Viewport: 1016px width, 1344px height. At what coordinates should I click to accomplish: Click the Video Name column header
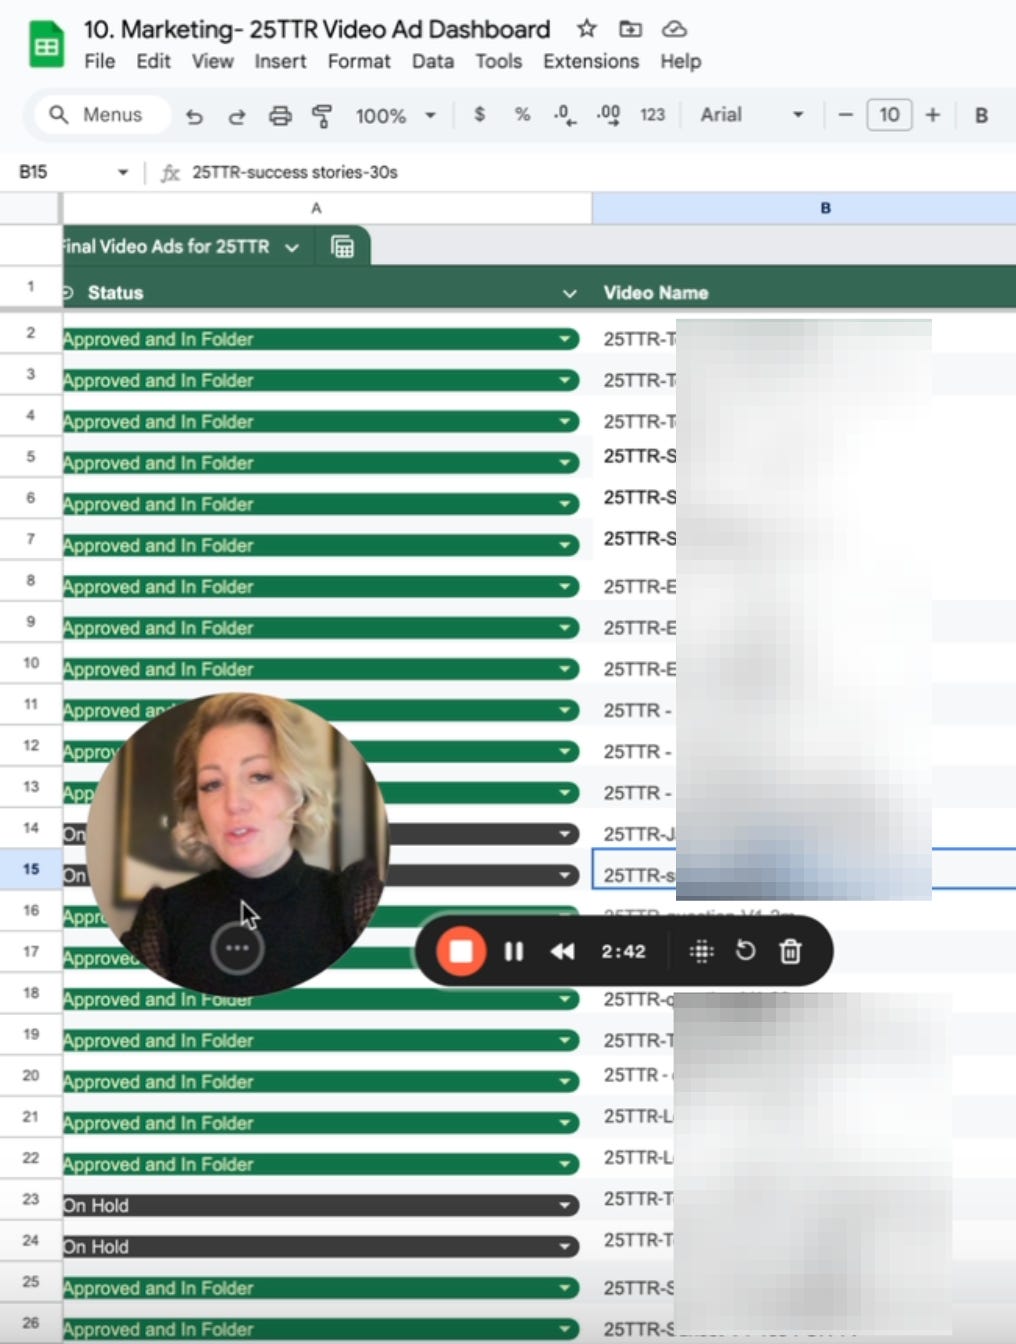(656, 293)
